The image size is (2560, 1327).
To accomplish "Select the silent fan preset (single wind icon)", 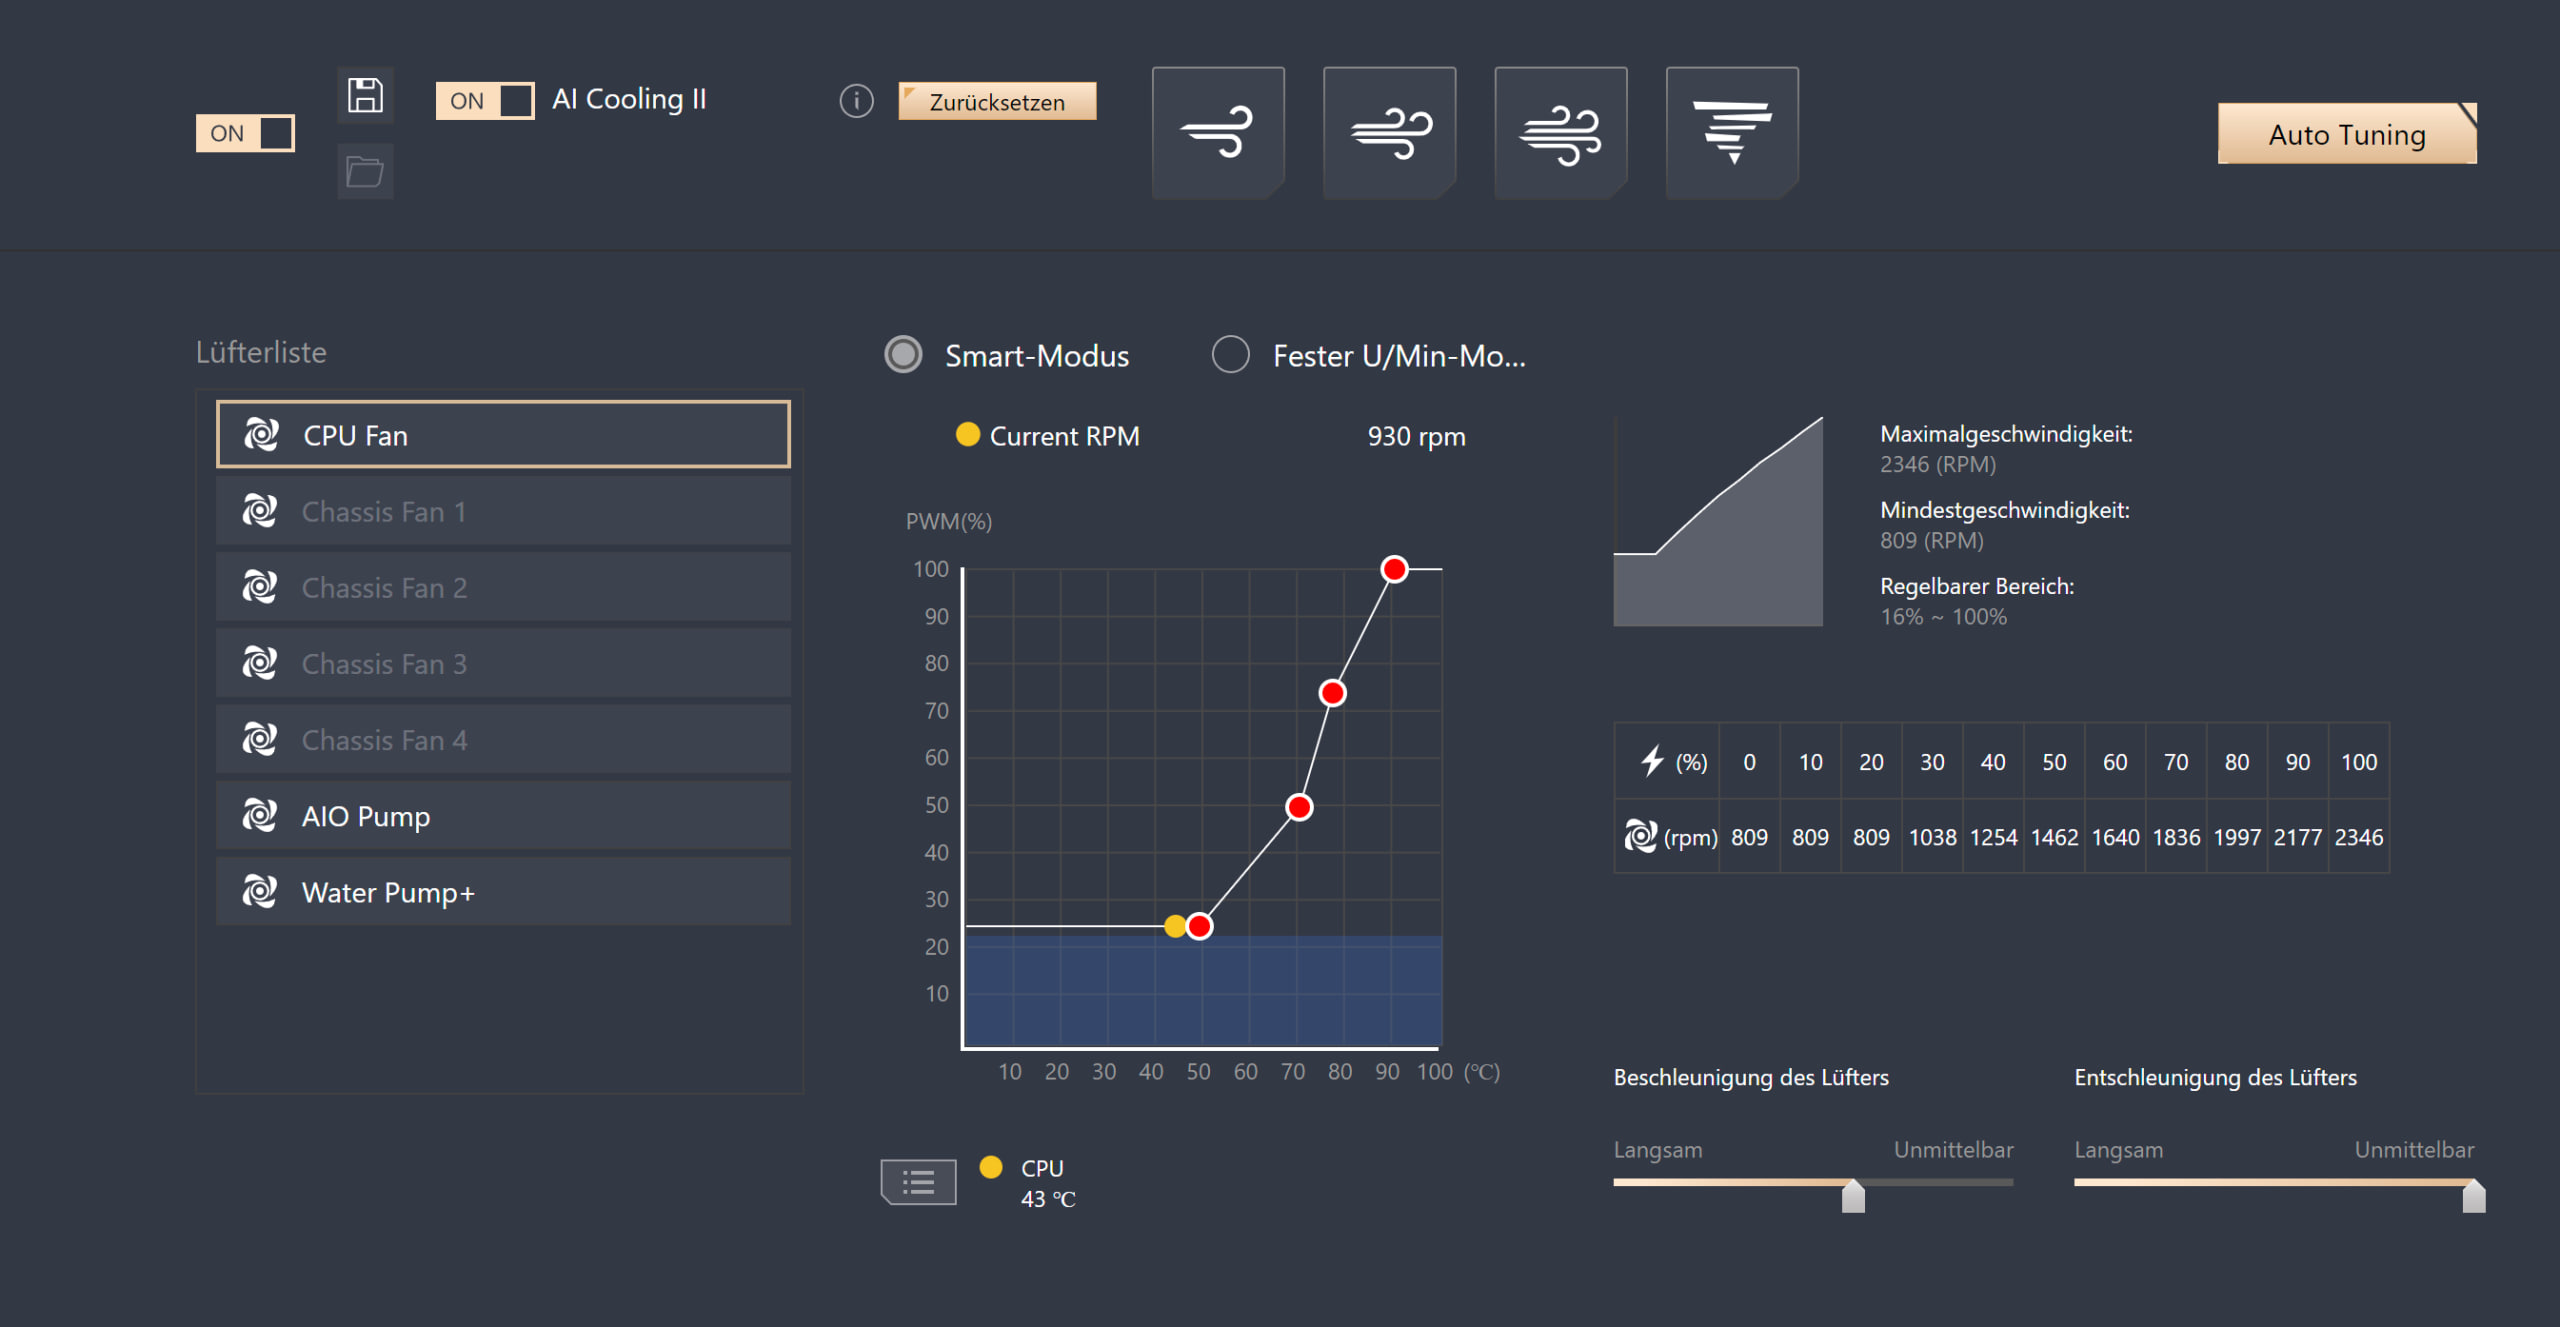I will pos(1217,132).
